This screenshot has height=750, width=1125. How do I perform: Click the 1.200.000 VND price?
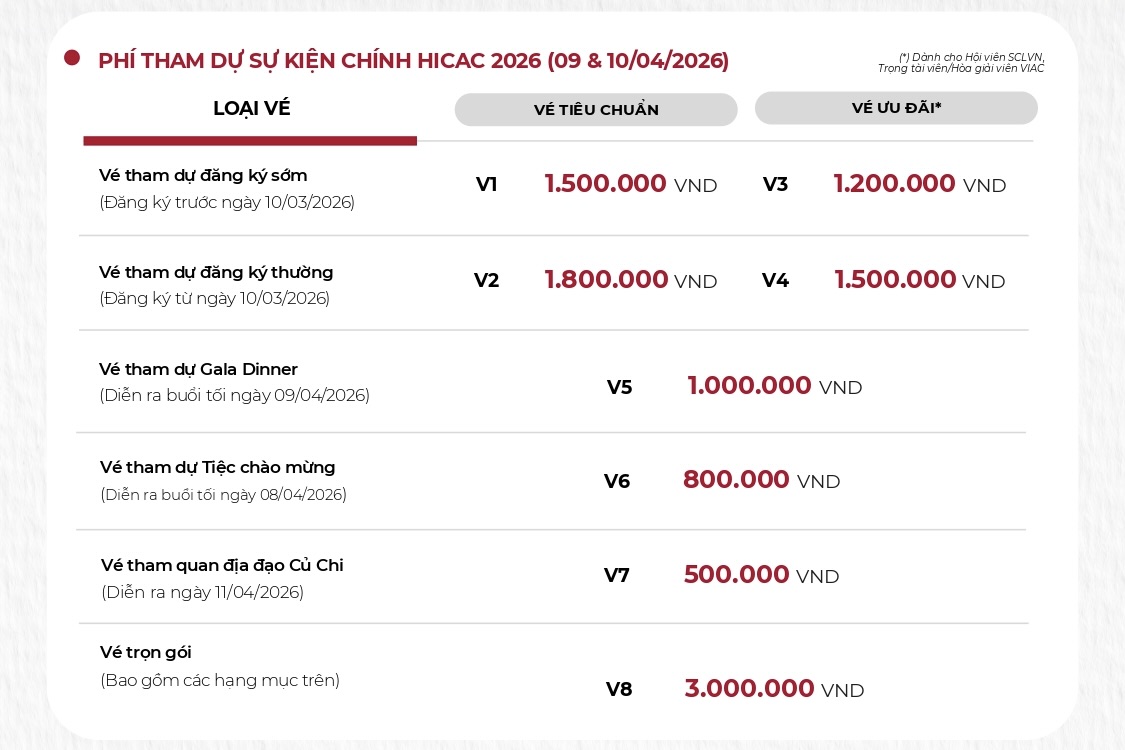(x=919, y=184)
